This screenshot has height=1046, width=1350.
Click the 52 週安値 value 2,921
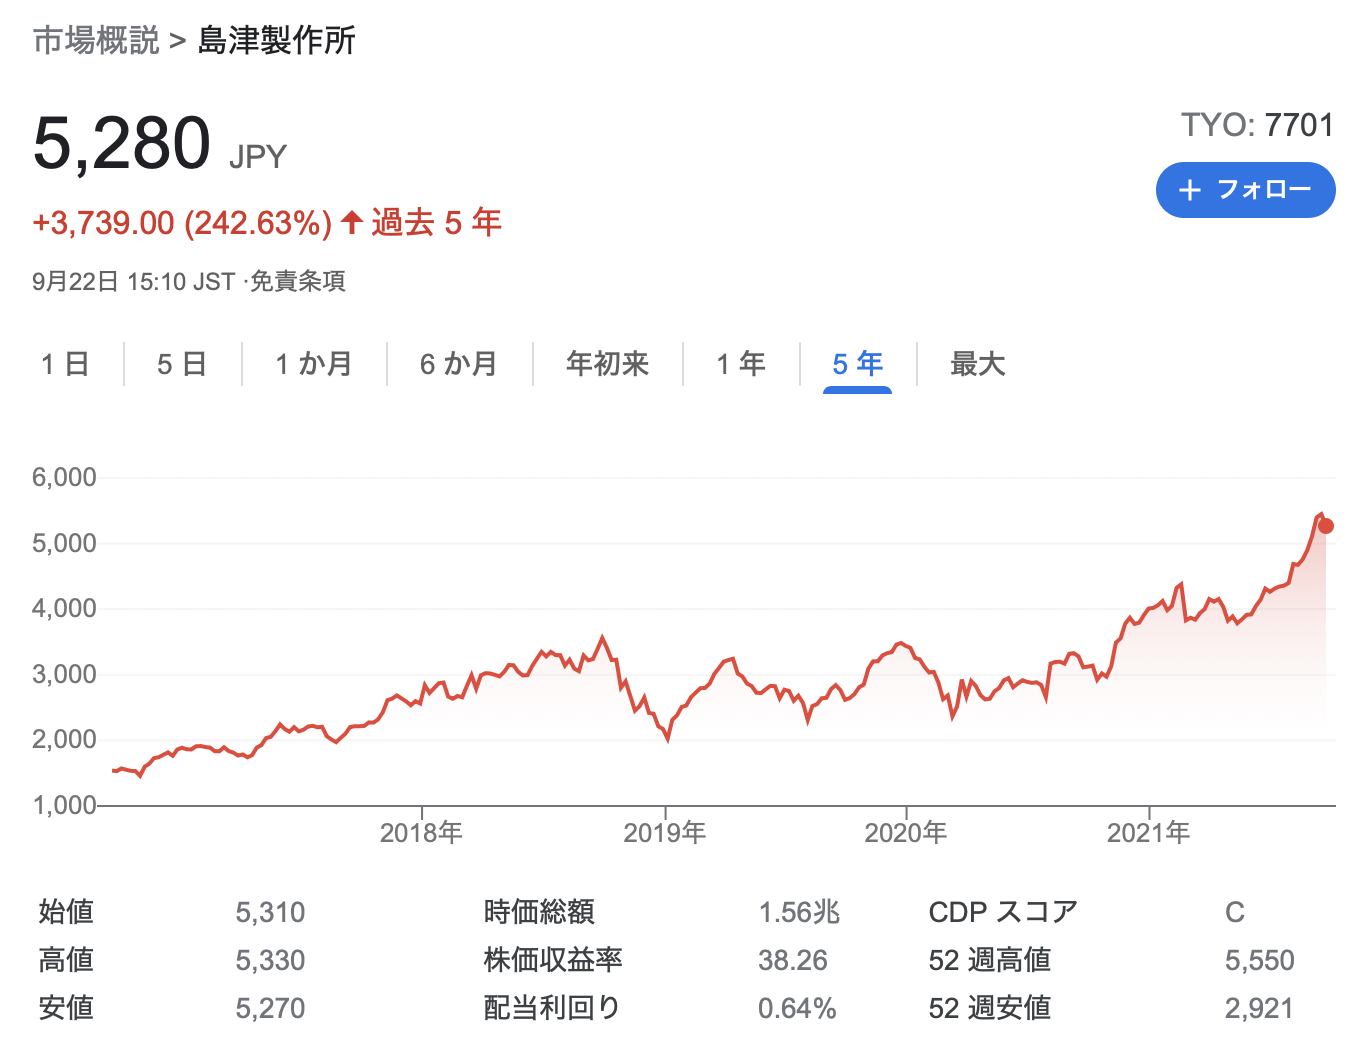click(x=1260, y=1008)
